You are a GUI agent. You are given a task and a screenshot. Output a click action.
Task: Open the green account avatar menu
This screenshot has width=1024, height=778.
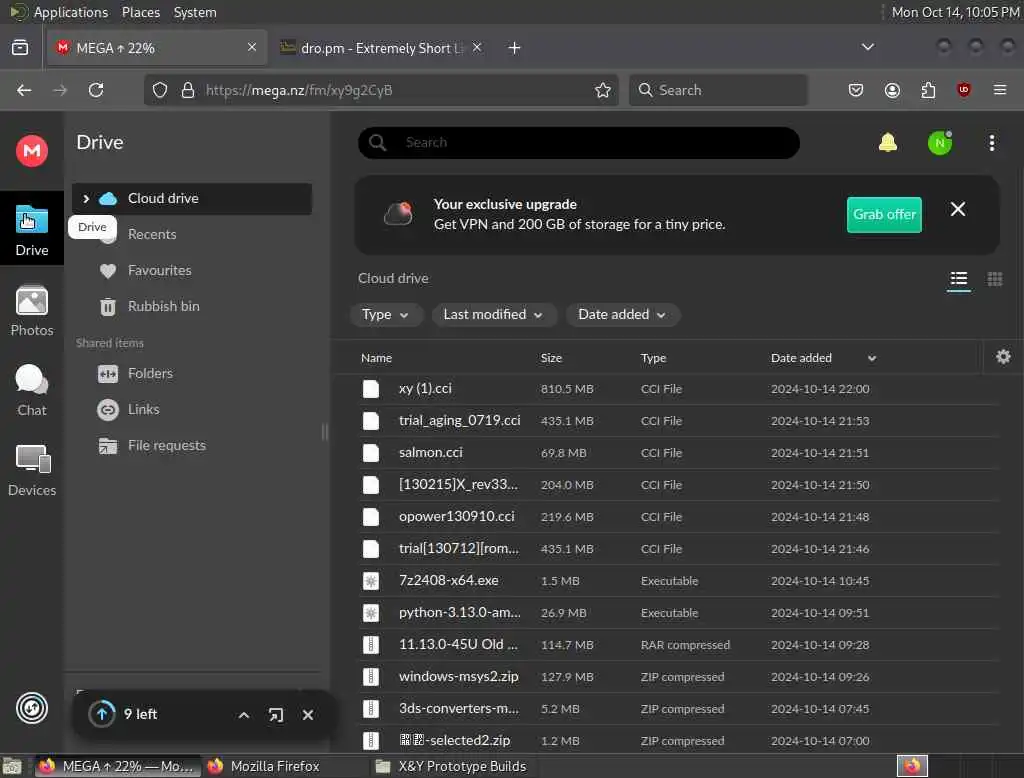(x=940, y=143)
